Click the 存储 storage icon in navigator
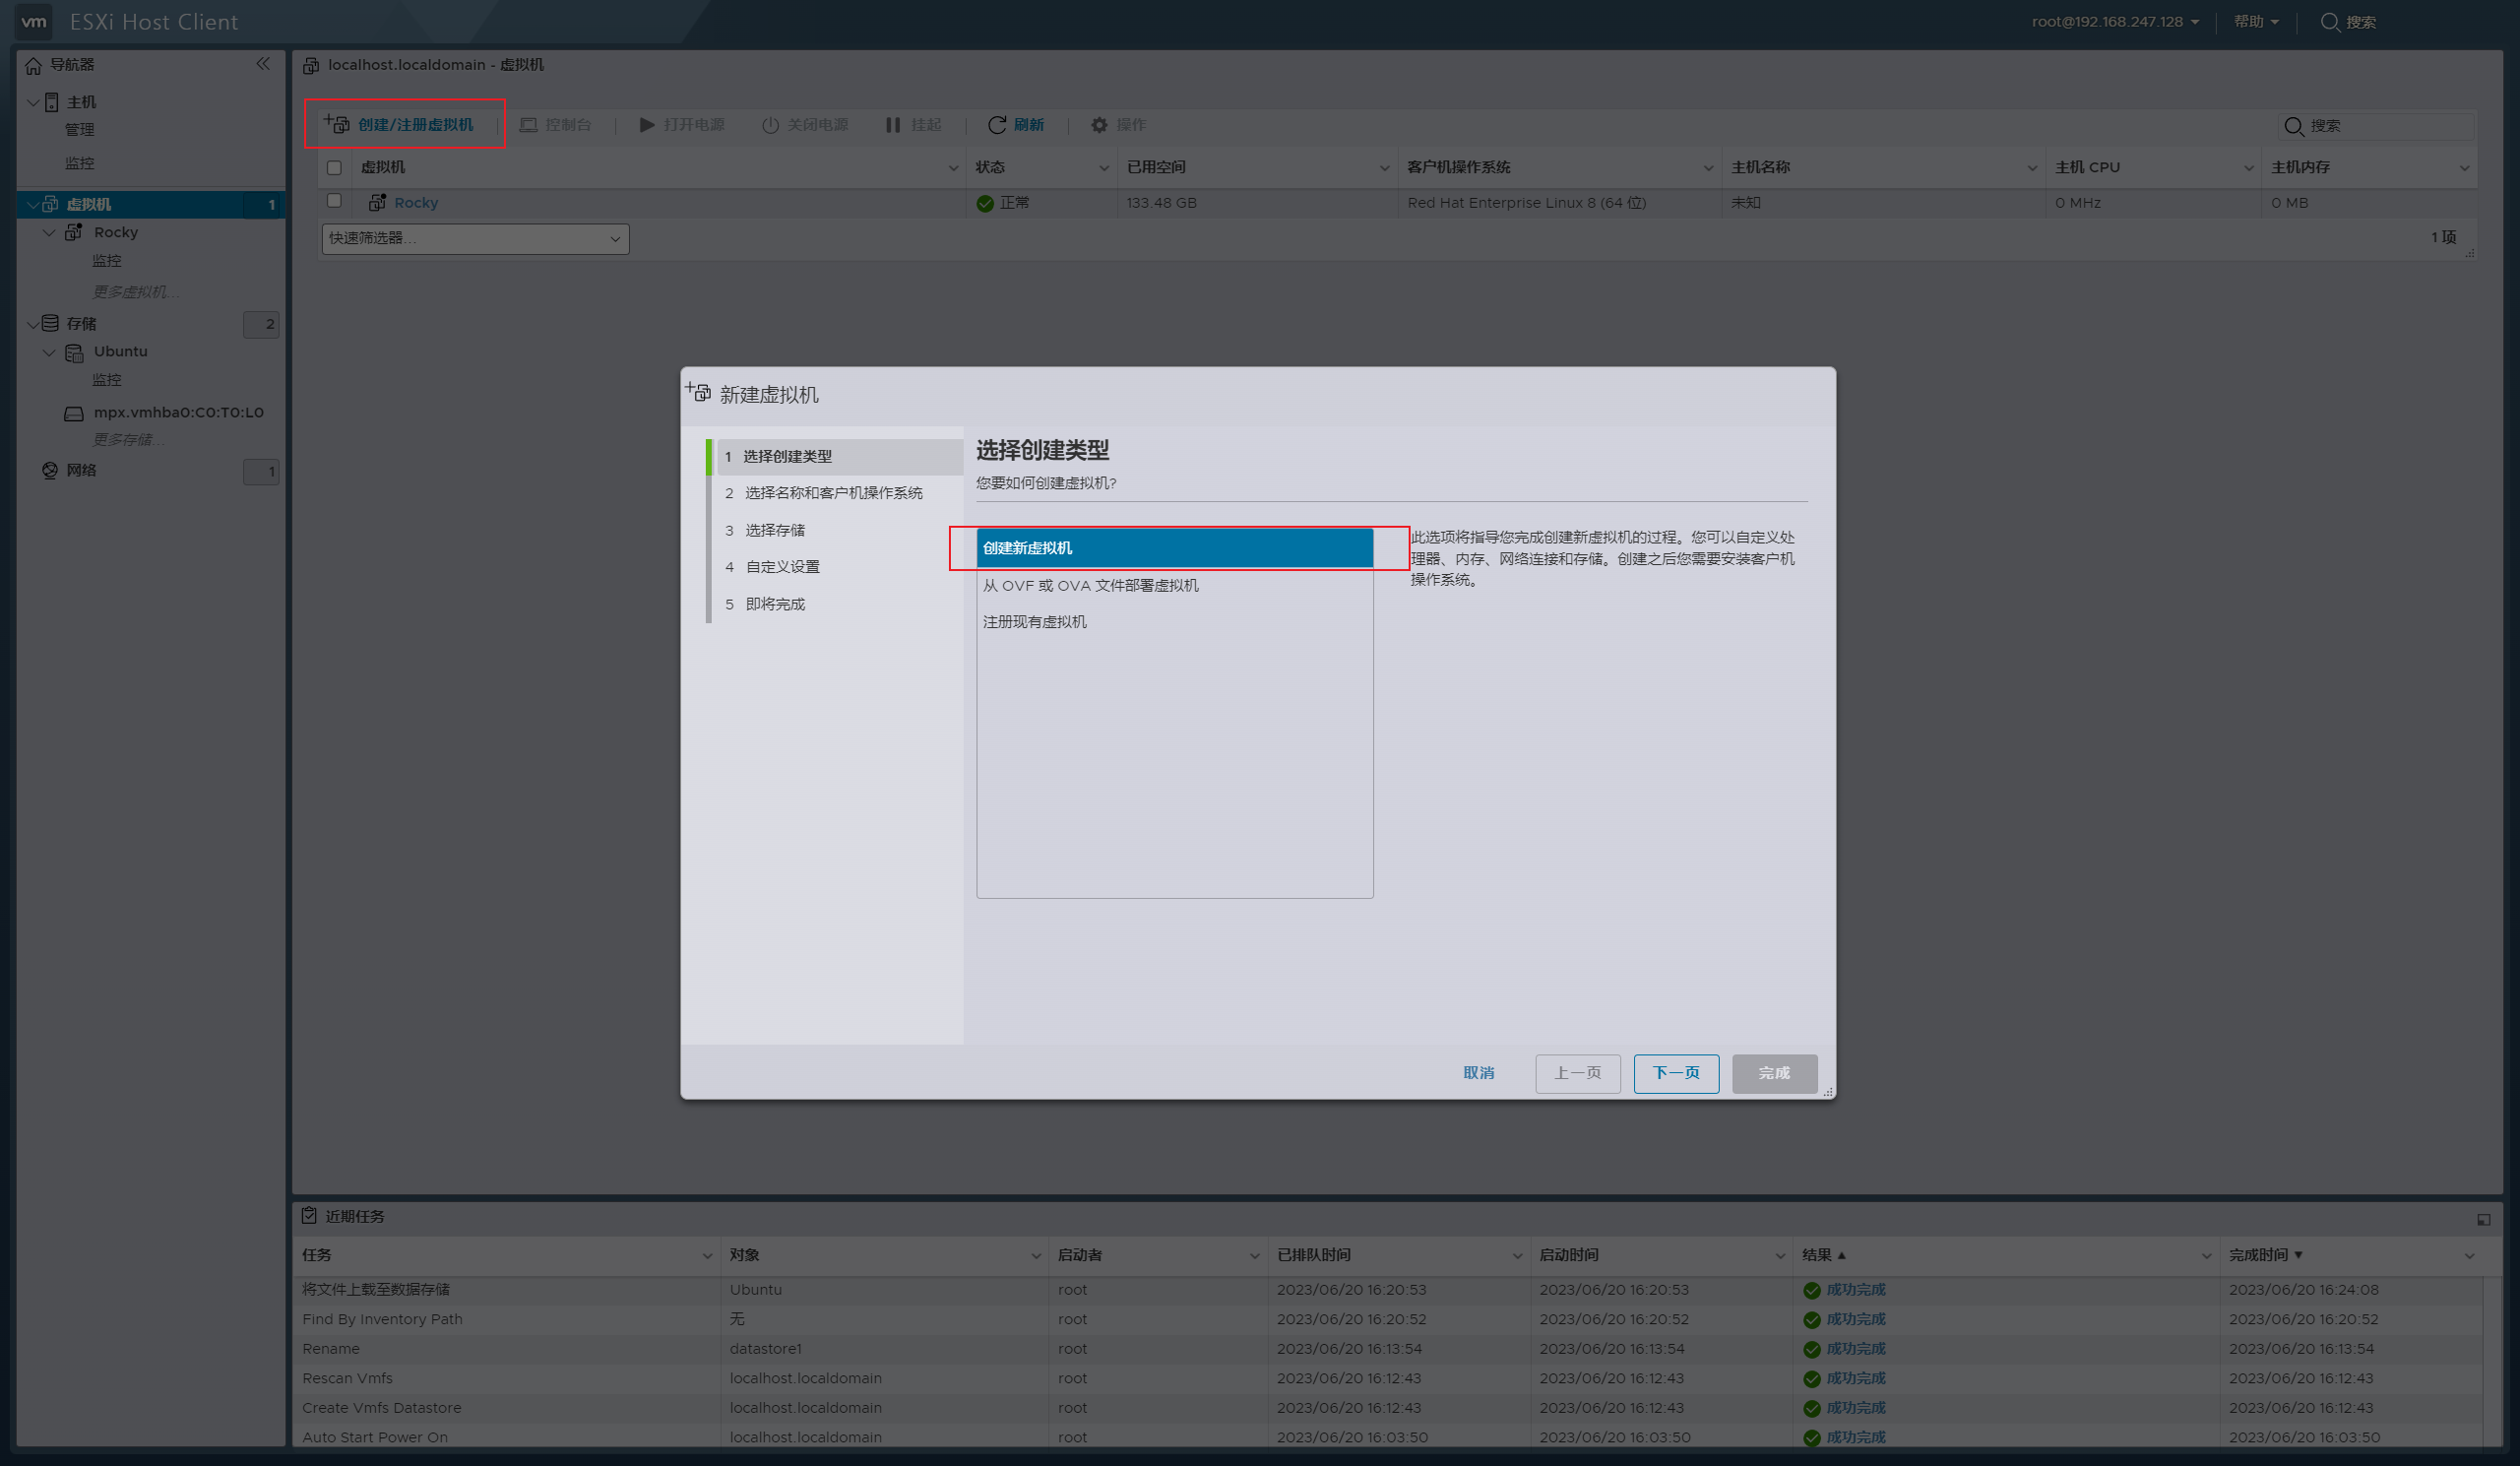This screenshot has height=1466, width=2520. [51, 323]
